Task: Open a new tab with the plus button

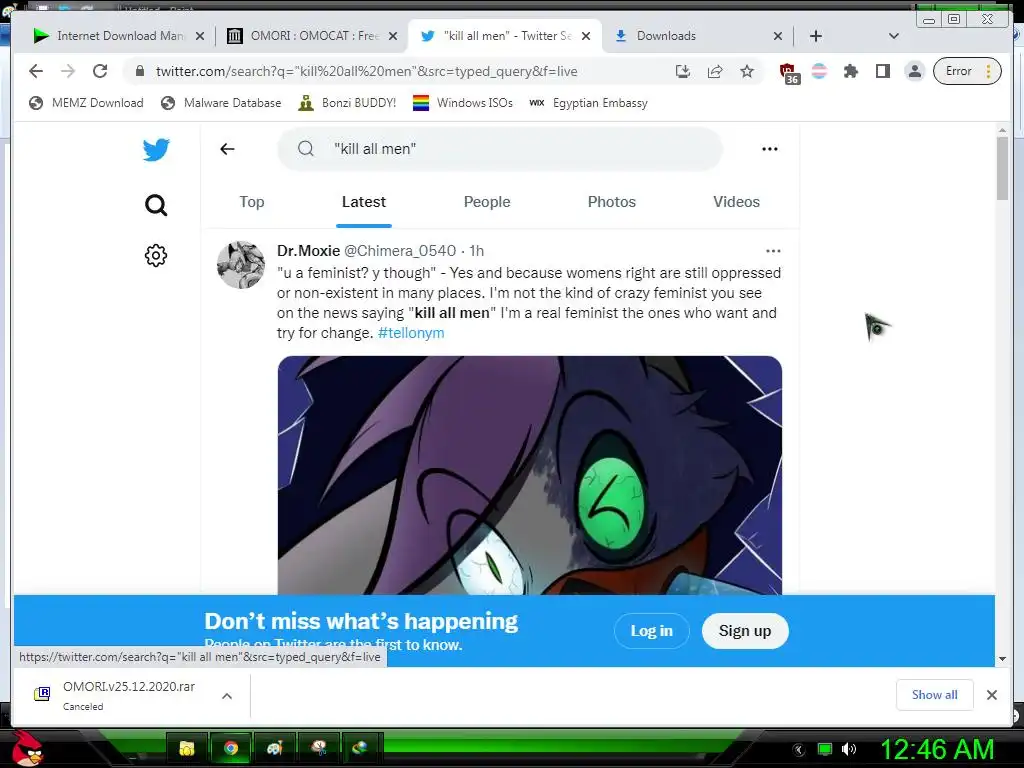Action: [816, 36]
